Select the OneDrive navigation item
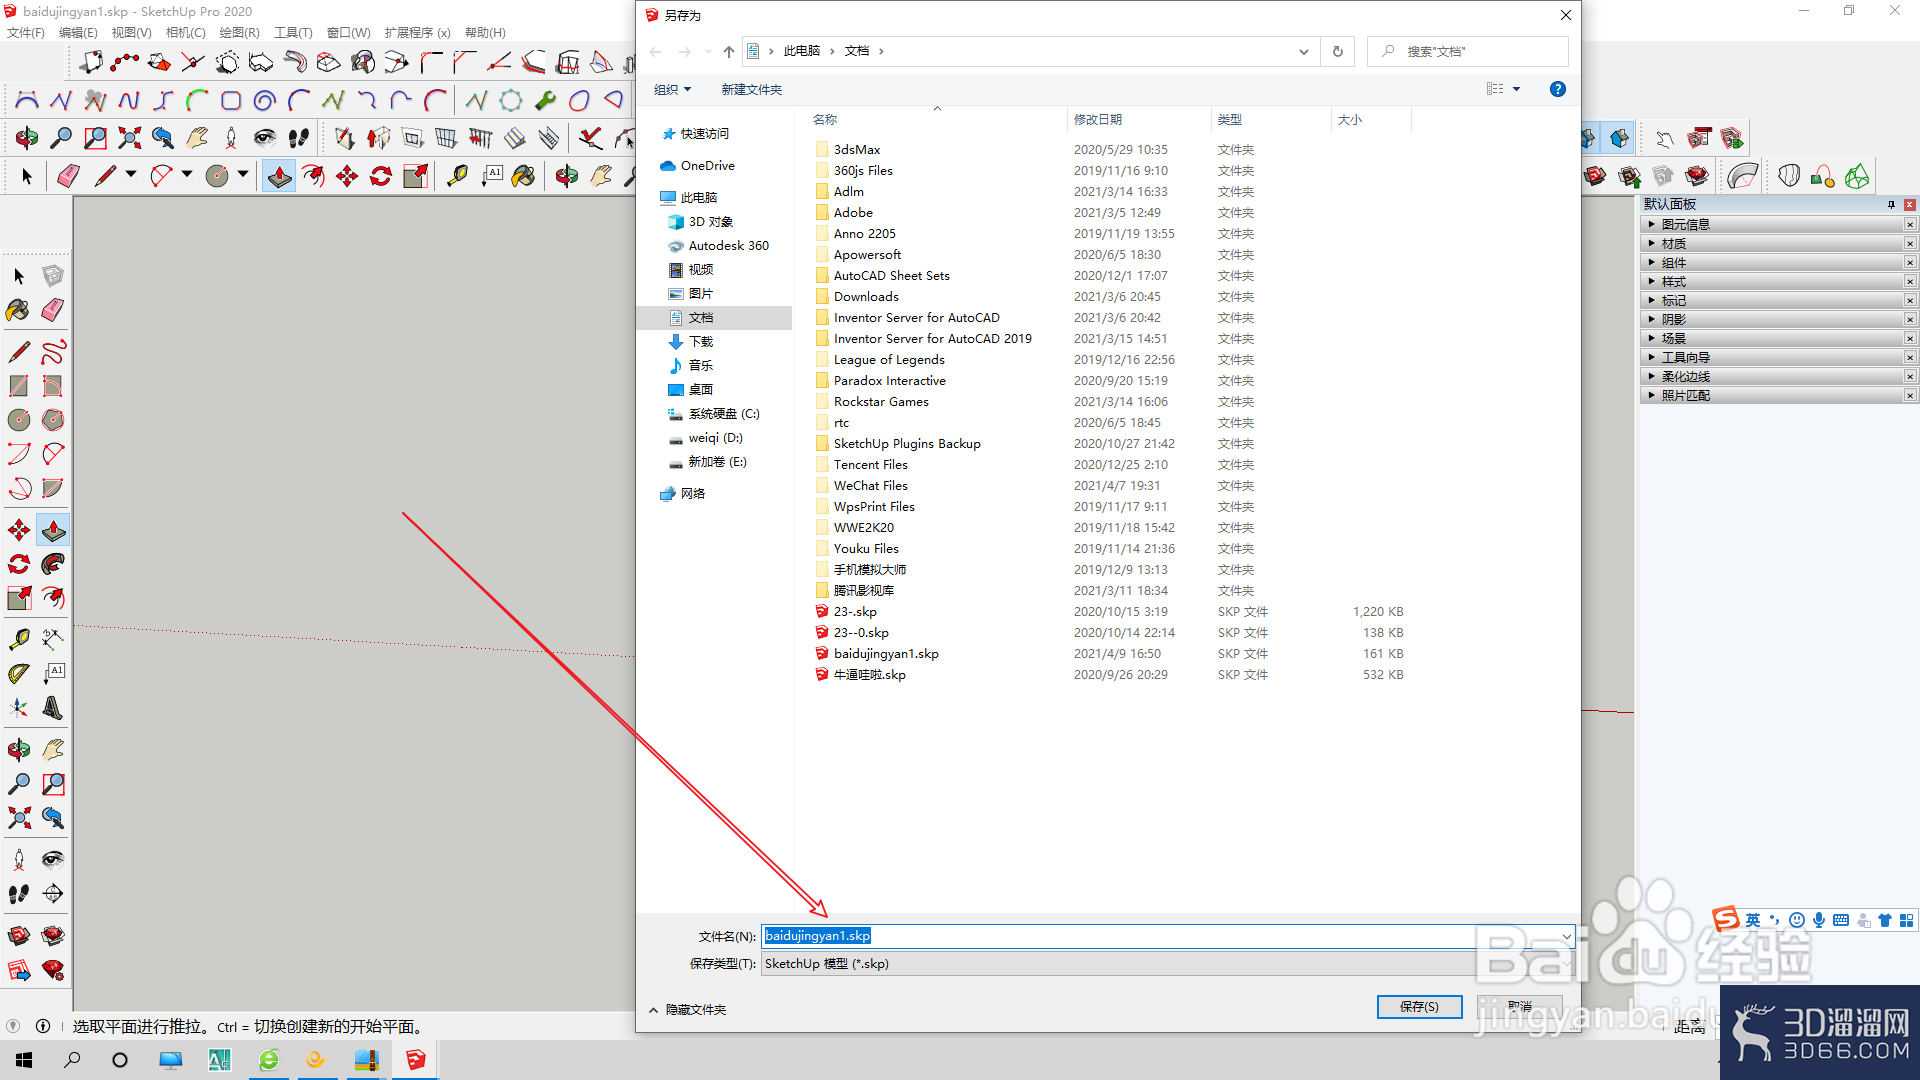The height and width of the screenshot is (1080, 1920). (x=707, y=165)
